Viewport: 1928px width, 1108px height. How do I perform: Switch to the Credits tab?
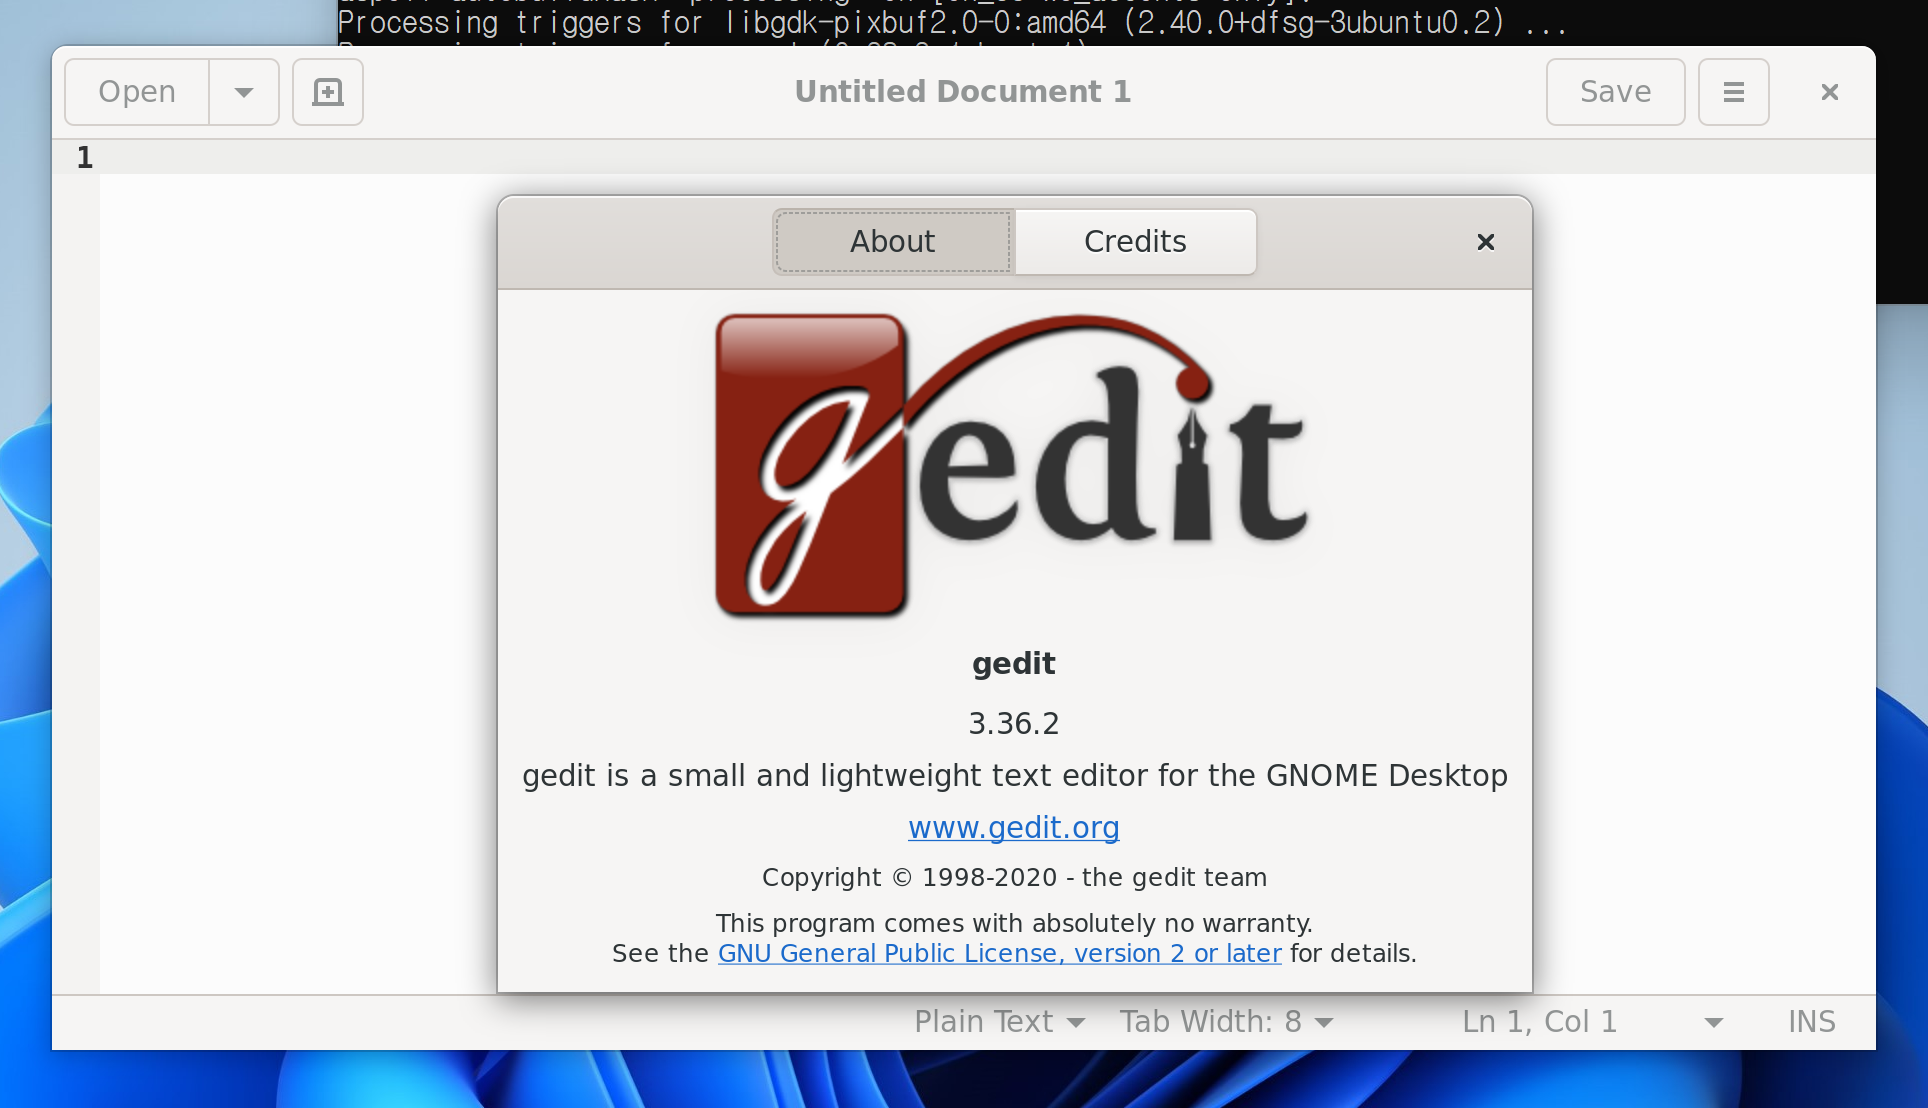point(1135,242)
